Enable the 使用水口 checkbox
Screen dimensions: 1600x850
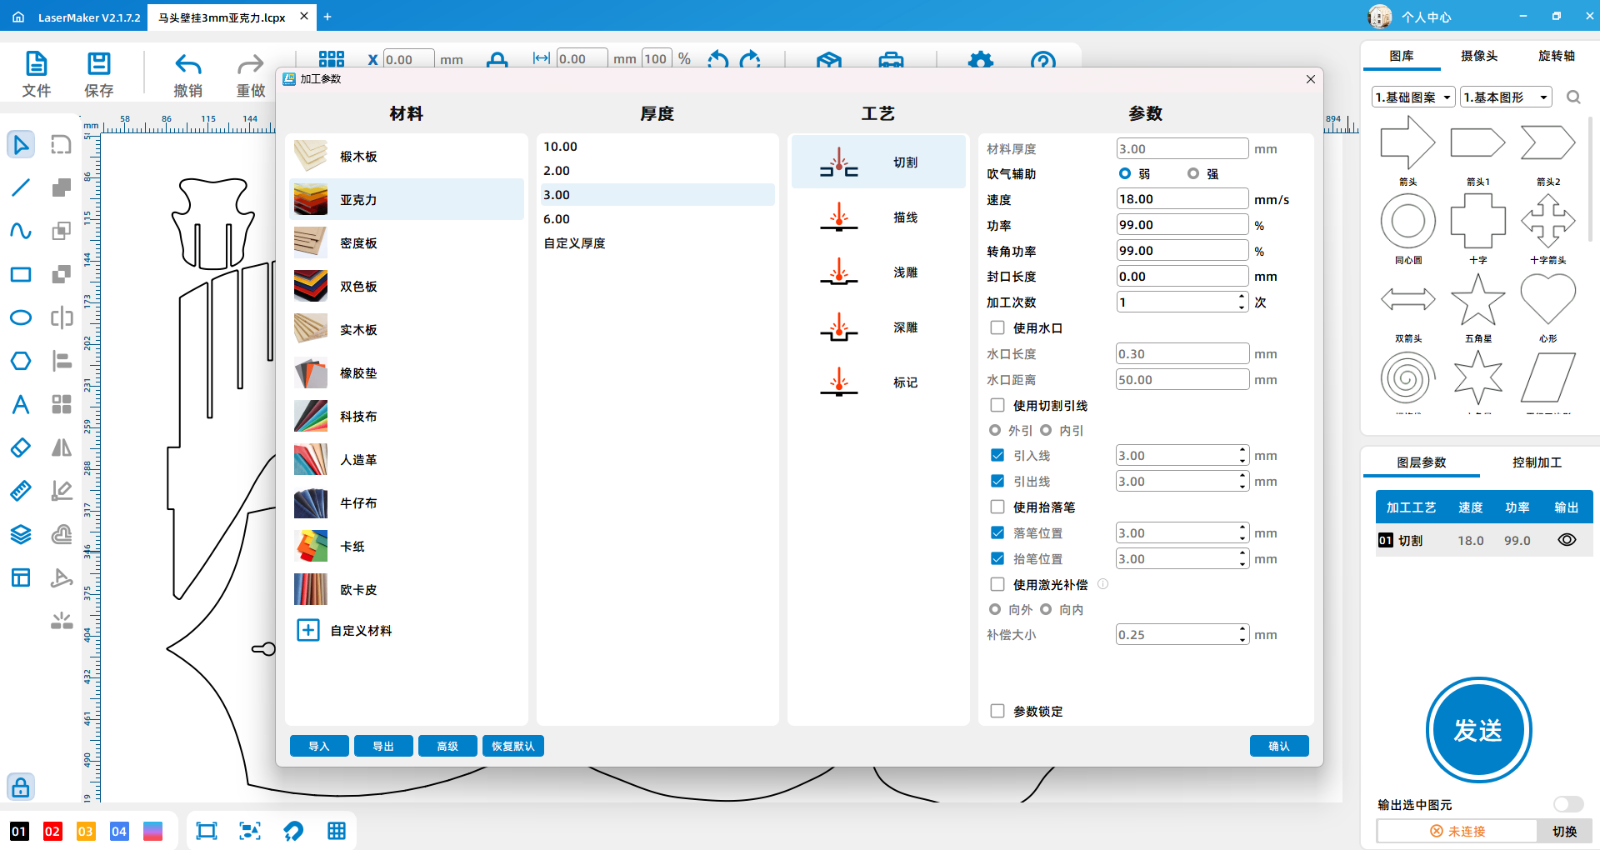pyautogui.click(x=997, y=328)
